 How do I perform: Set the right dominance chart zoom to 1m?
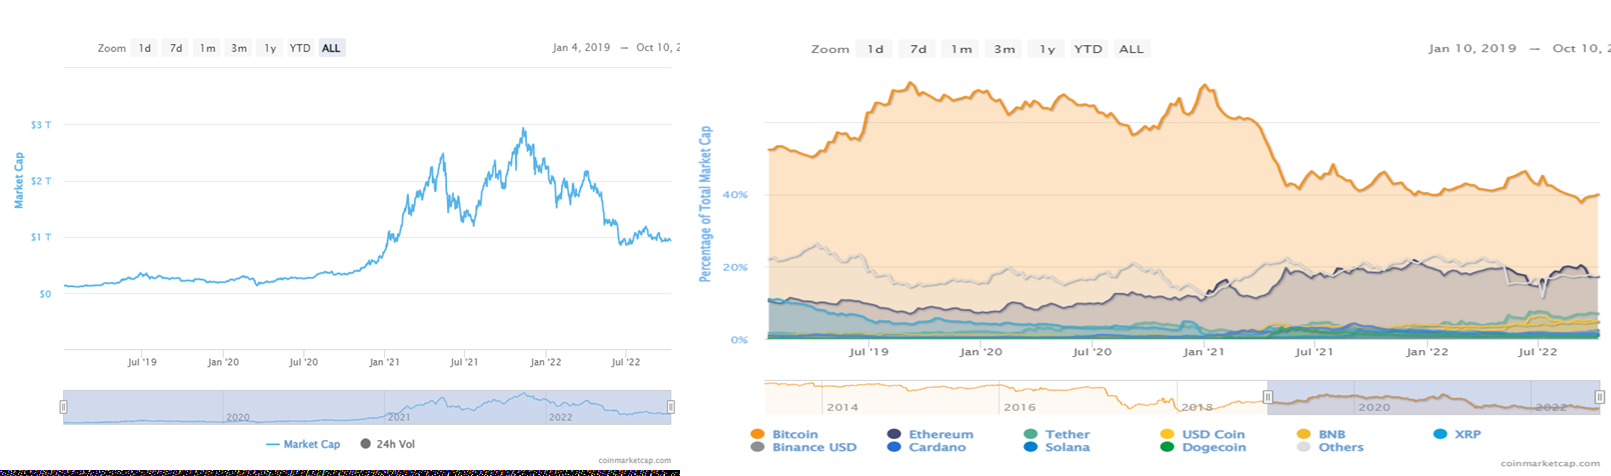point(961,49)
